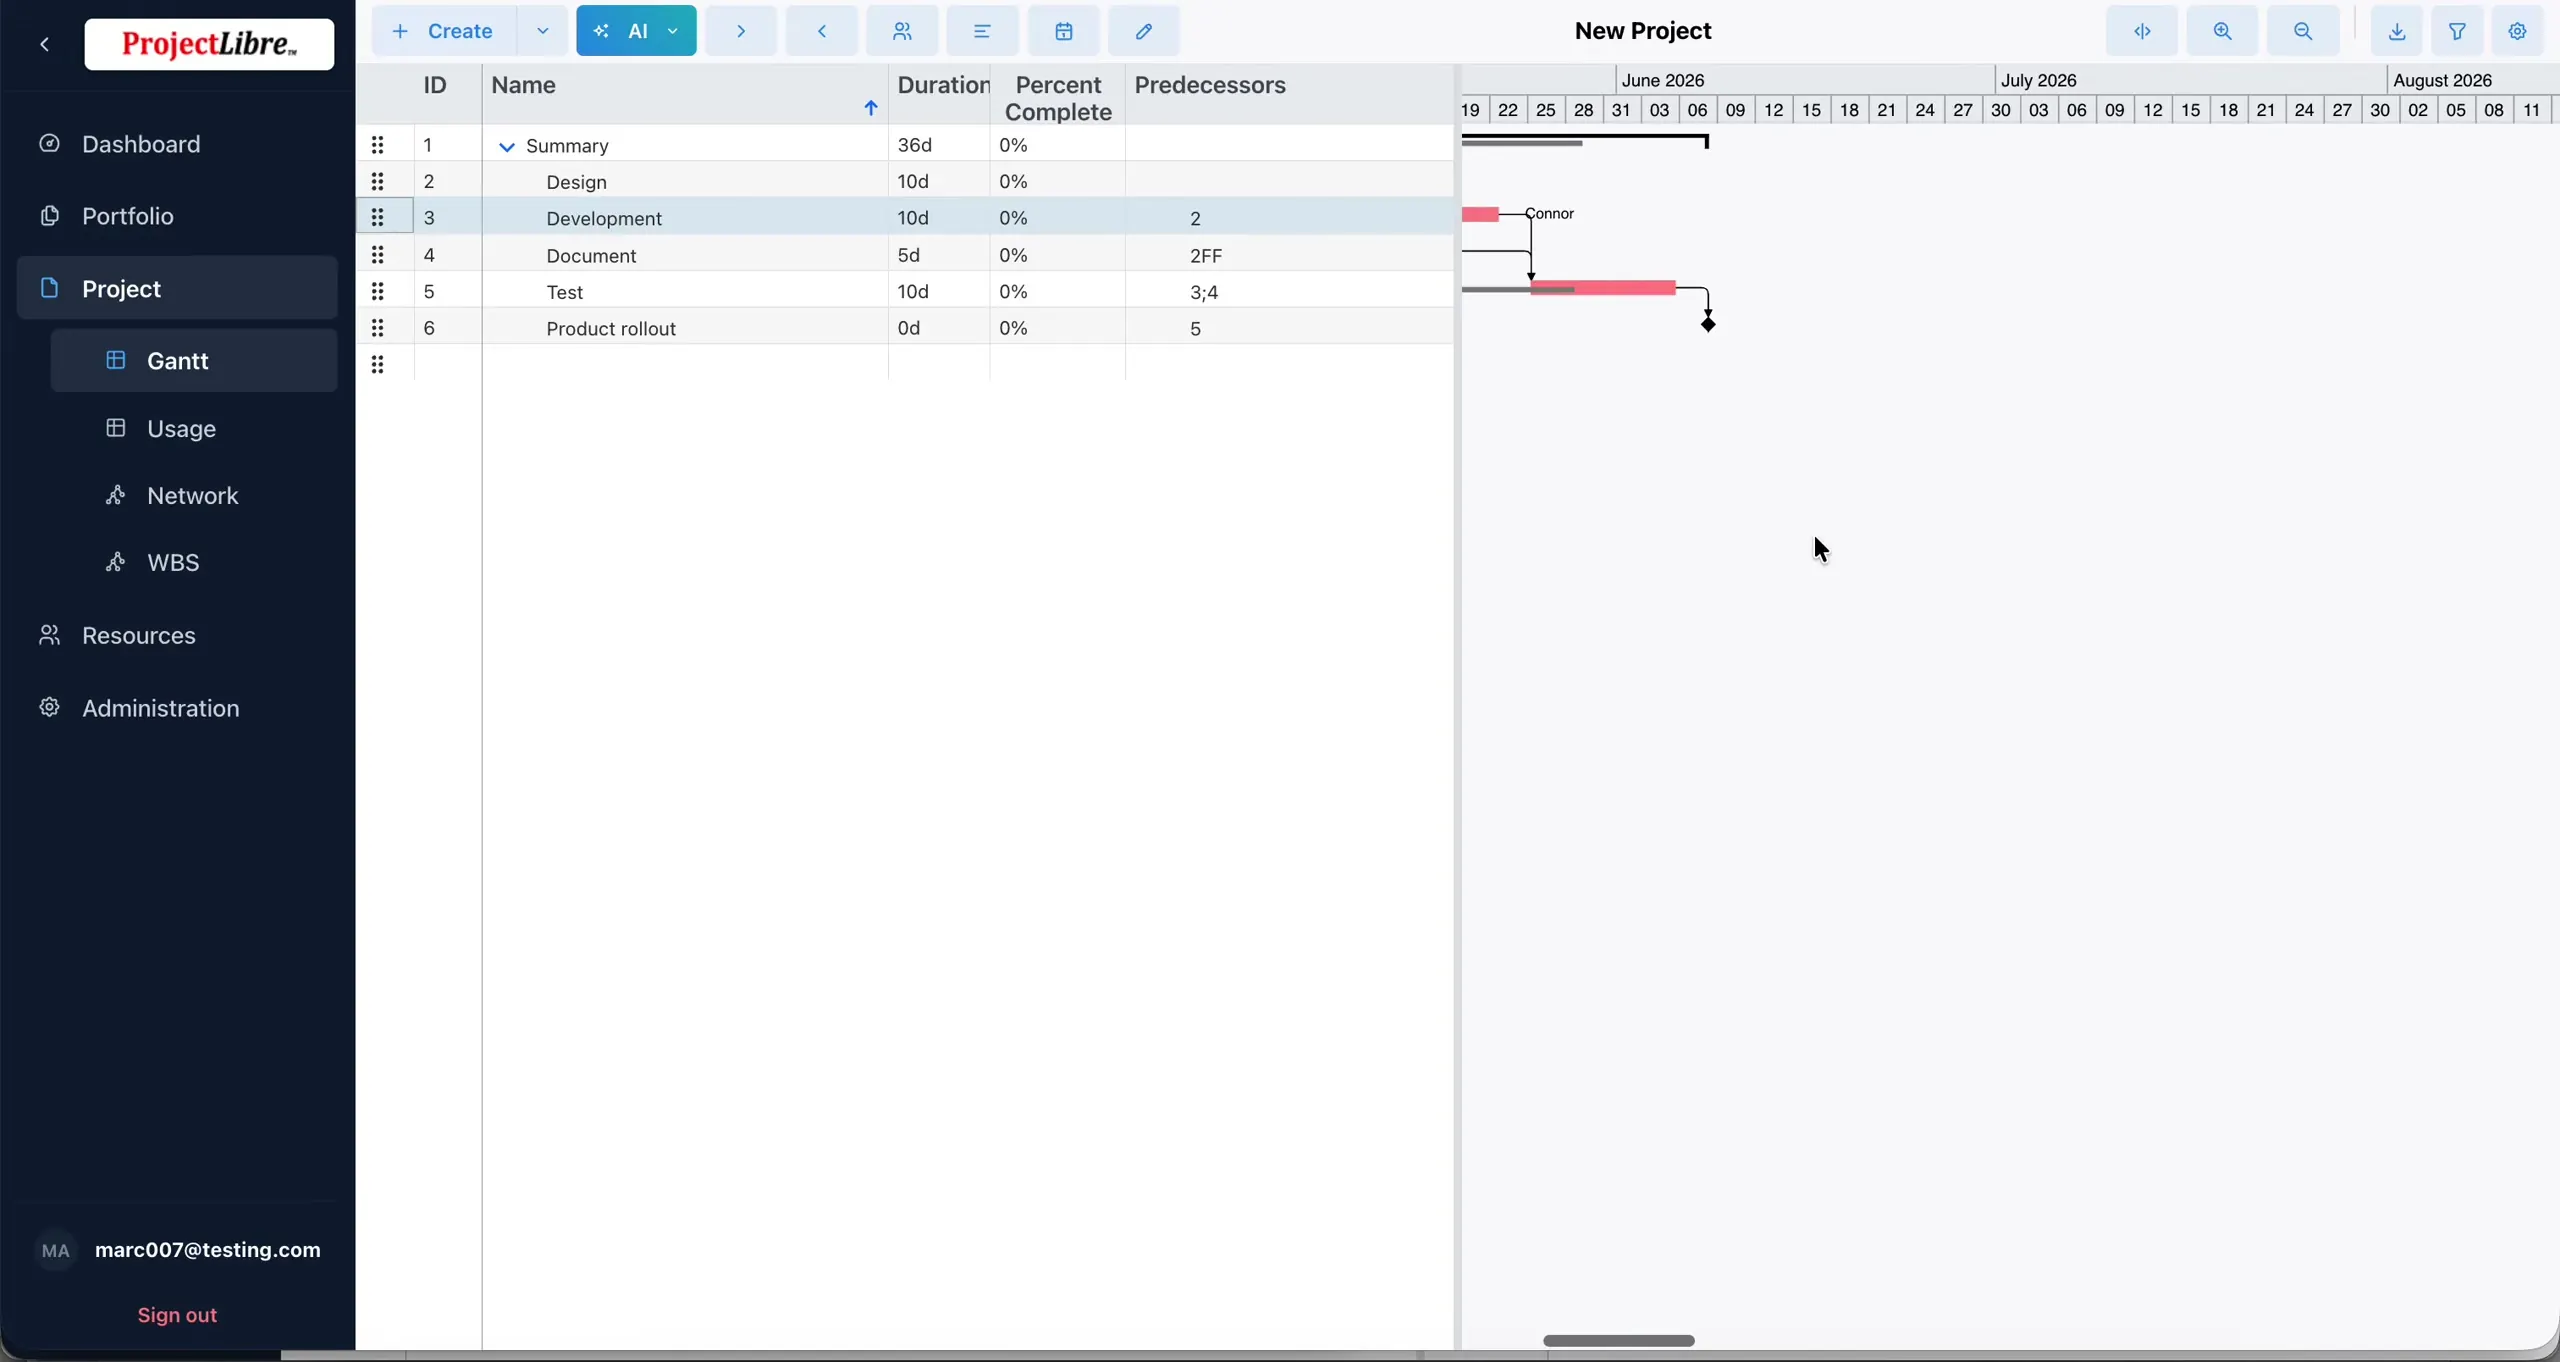Select the Project menu item
Screen dimensions: 2560x1362
(177, 288)
